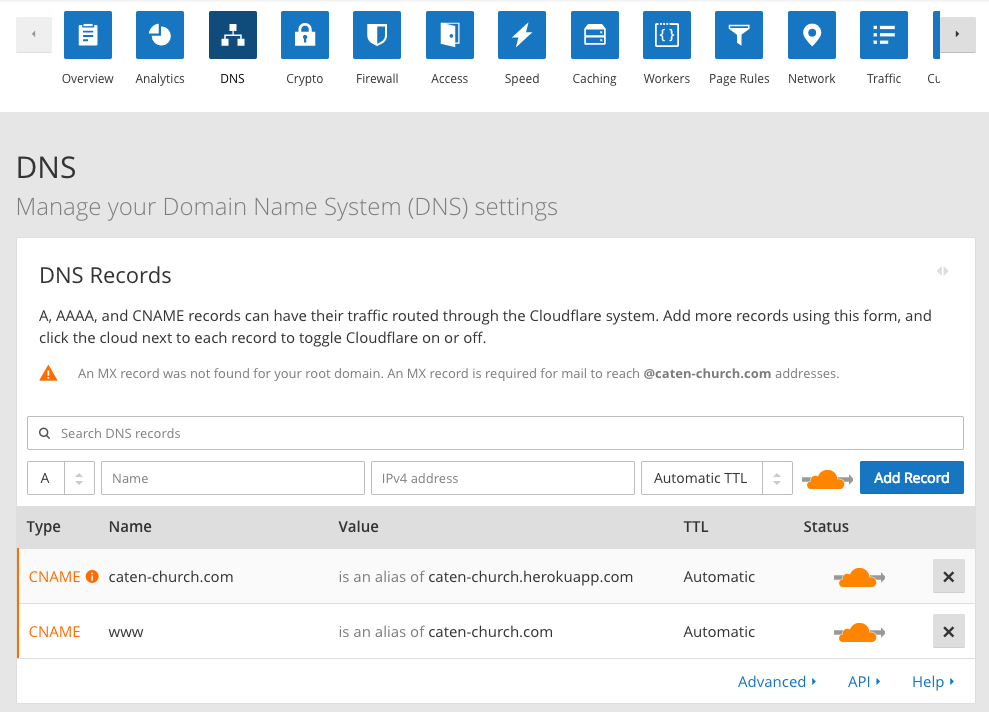Switch to the Traffic tab
This screenshot has width=989, height=712.
point(884,36)
